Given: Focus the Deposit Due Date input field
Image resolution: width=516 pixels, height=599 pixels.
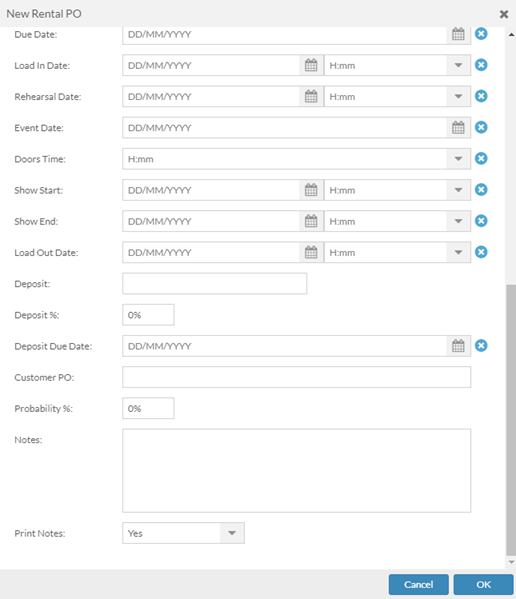Looking at the screenshot, I should pos(285,346).
